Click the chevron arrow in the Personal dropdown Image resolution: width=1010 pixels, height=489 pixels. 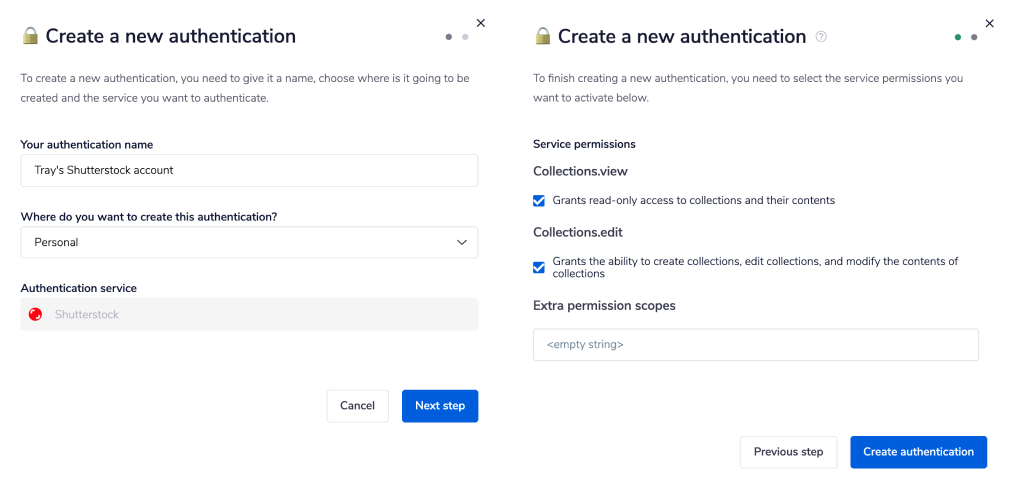coord(461,242)
